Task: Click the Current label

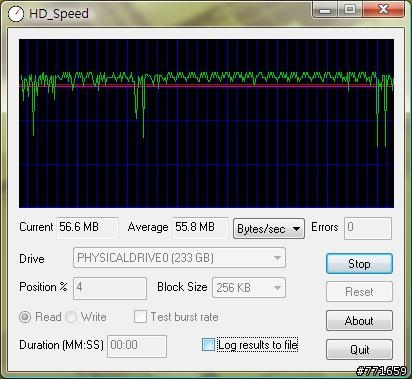Action: 36,227
